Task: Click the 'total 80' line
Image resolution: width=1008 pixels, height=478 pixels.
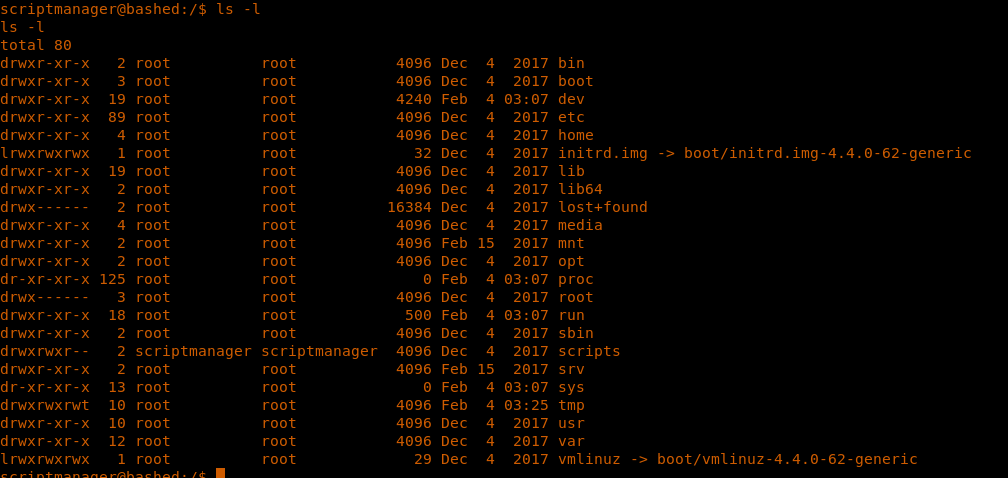Action: pos(36,45)
